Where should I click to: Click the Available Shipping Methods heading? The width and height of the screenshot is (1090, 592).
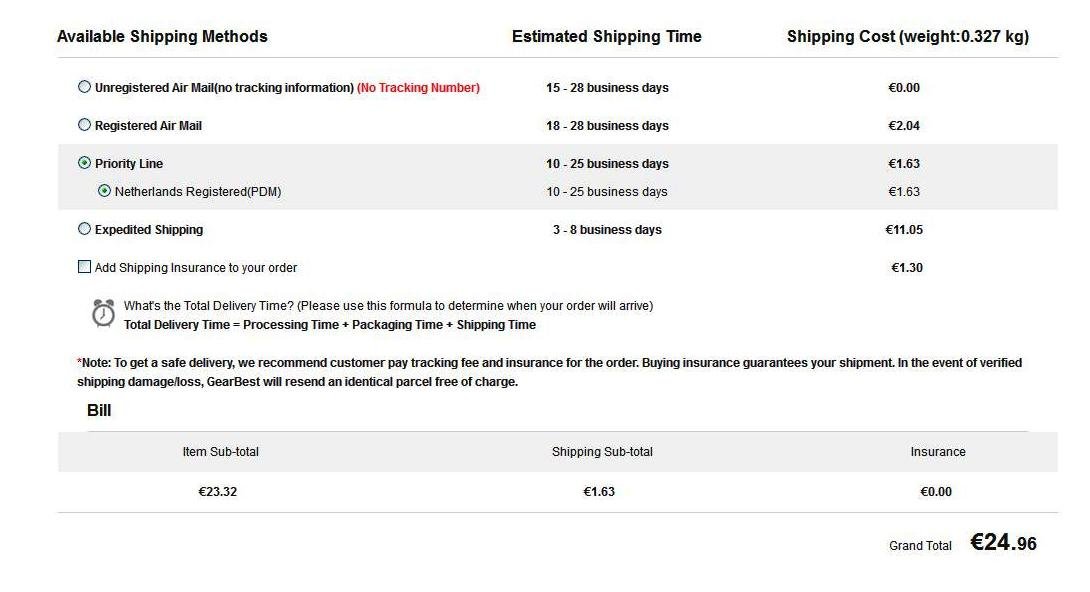coord(162,36)
